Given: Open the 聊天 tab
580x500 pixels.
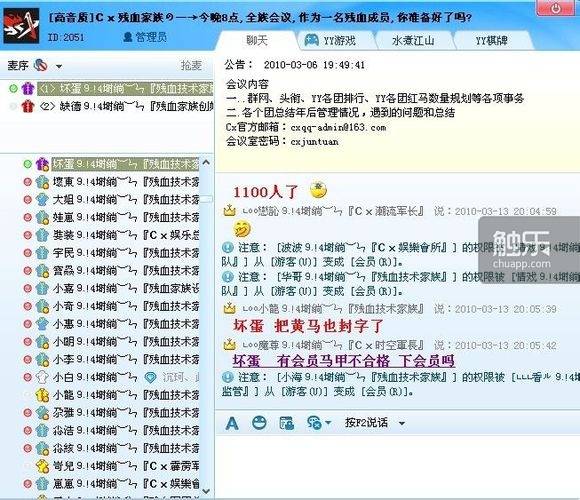Looking at the screenshot, I should click(257, 40).
